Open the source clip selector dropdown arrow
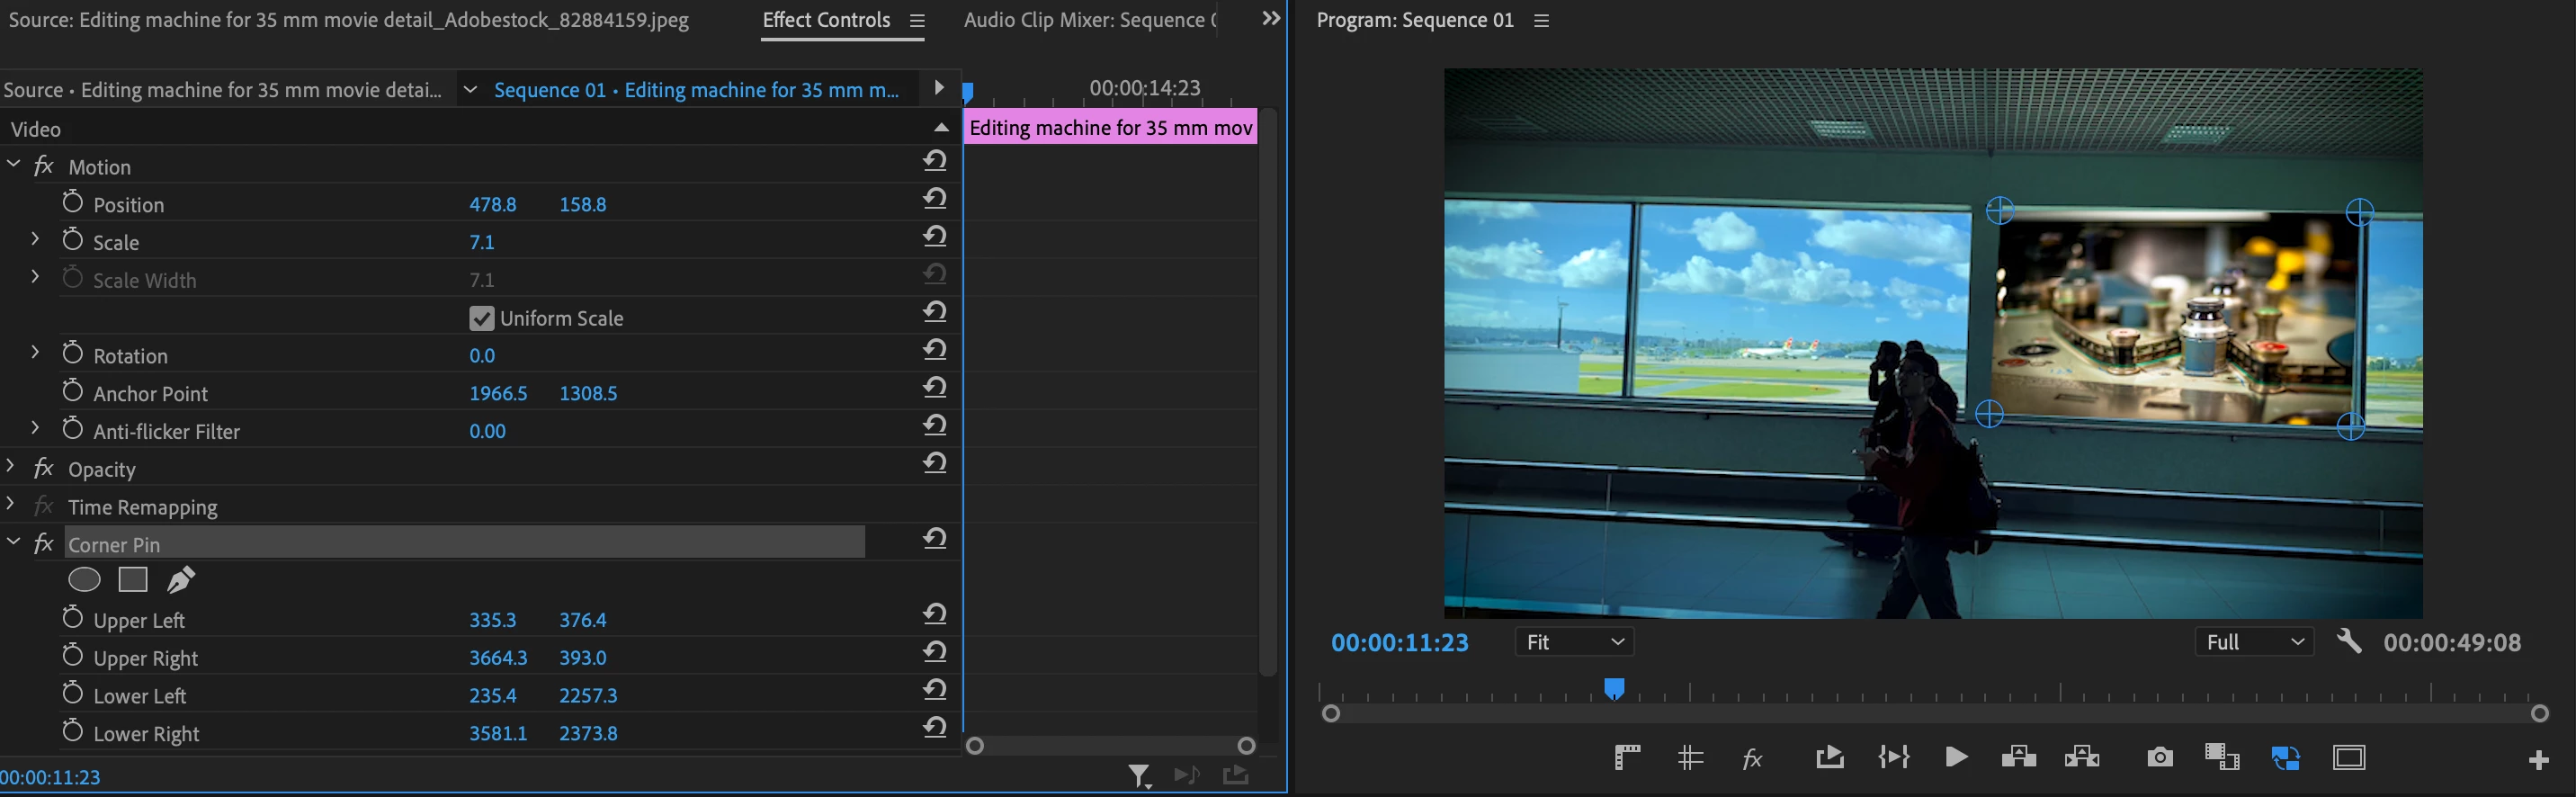Screen dimensions: 2576x797 tap(469, 89)
